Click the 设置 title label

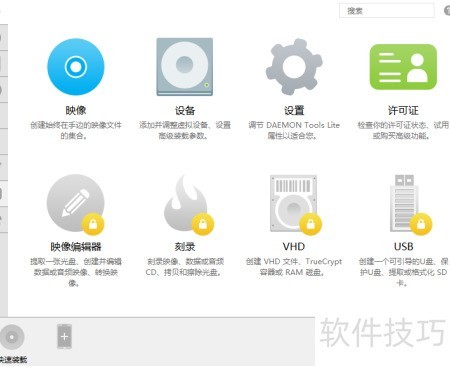tap(294, 110)
